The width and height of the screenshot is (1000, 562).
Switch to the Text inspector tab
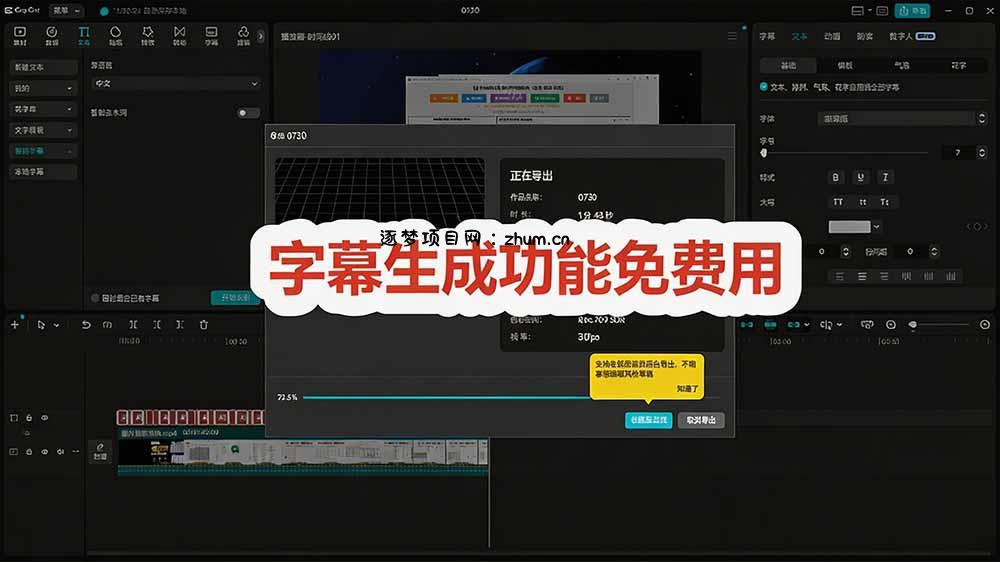coord(799,36)
